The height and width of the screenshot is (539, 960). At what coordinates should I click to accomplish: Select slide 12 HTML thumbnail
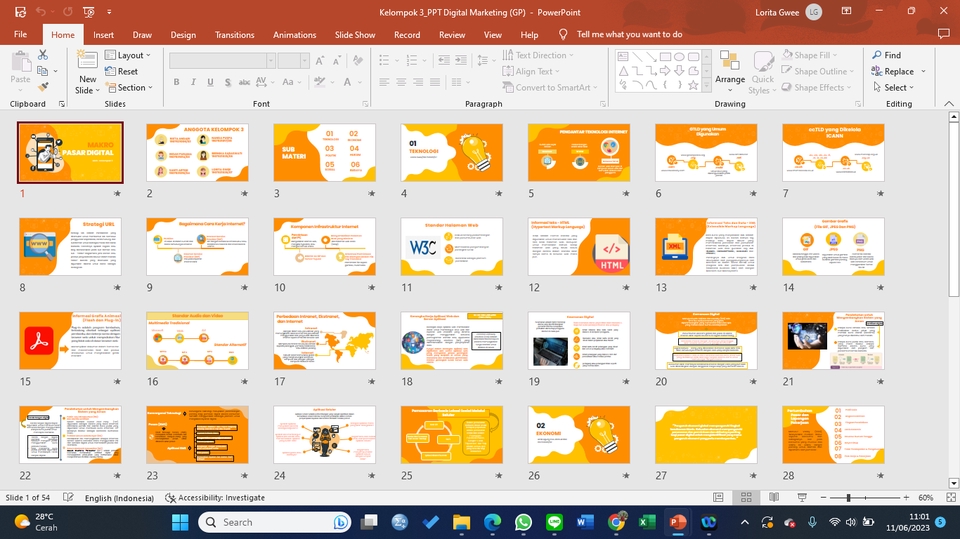pos(579,246)
